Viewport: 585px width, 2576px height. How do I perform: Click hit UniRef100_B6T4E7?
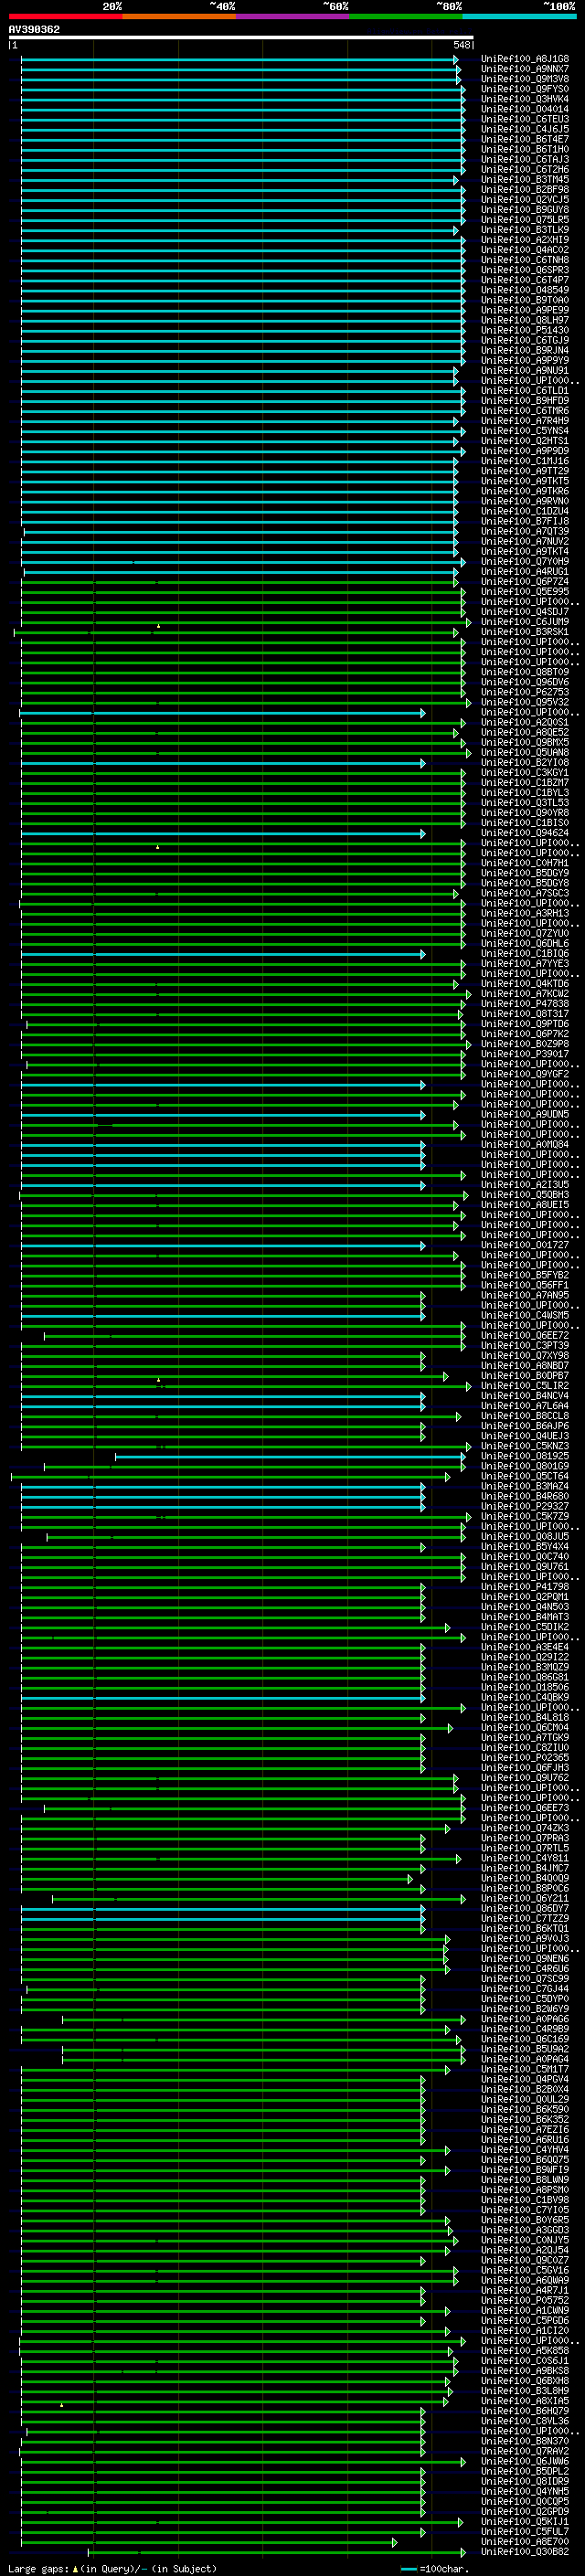coord(525,139)
